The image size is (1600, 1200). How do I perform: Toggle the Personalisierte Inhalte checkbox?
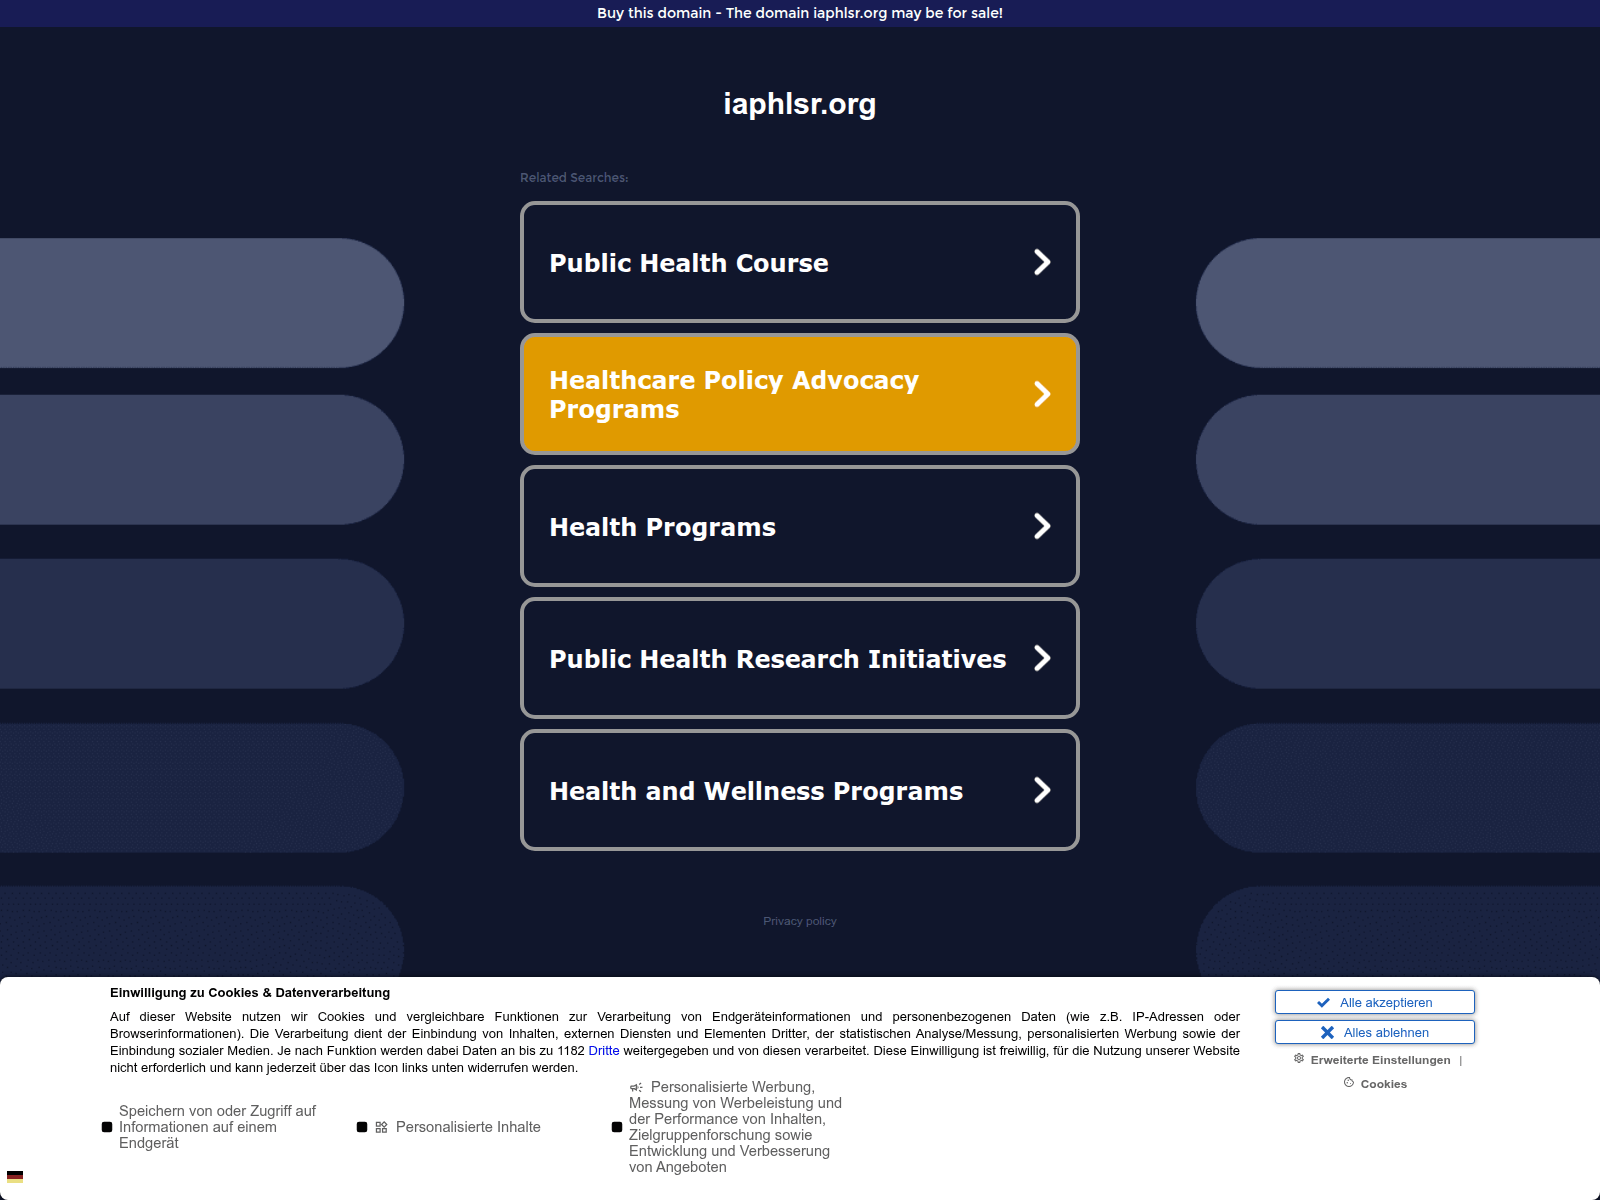[362, 1127]
